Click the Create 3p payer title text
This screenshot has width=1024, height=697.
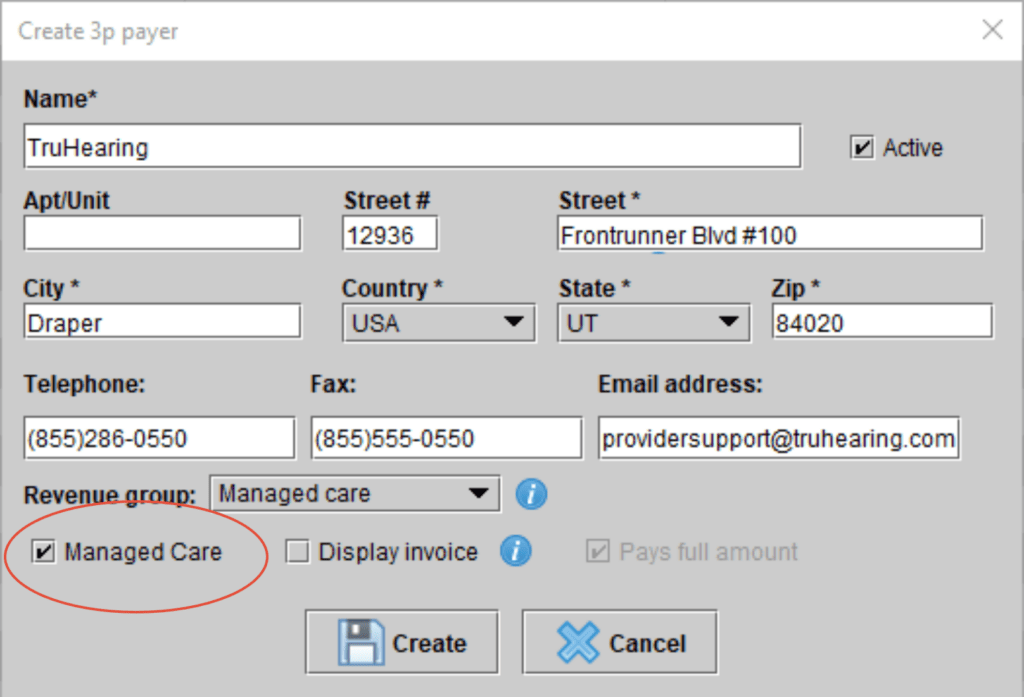[x=98, y=31]
